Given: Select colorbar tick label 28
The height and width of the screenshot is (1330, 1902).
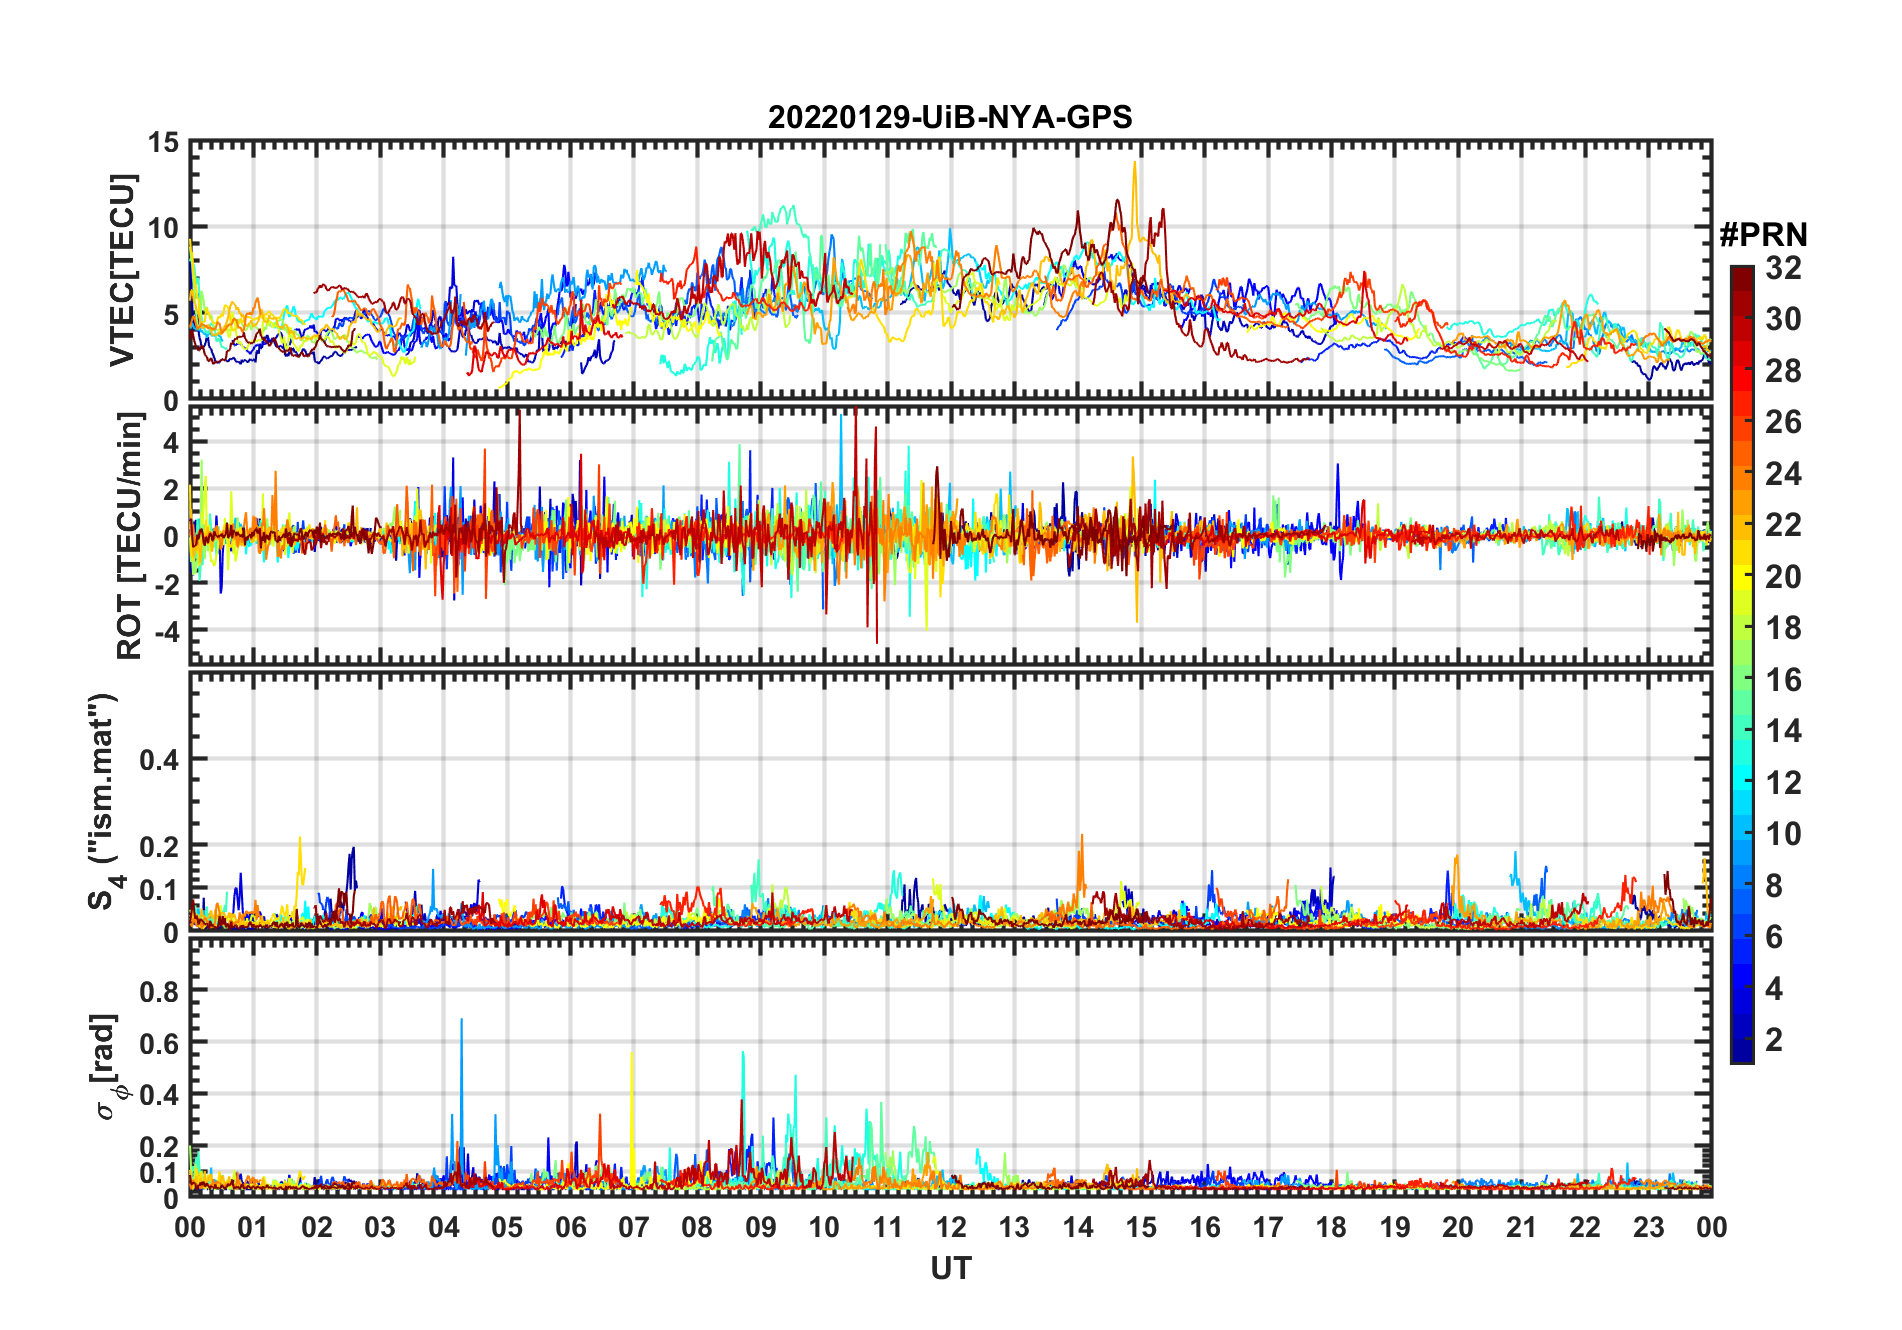Looking at the screenshot, I should click(1783, 371).
